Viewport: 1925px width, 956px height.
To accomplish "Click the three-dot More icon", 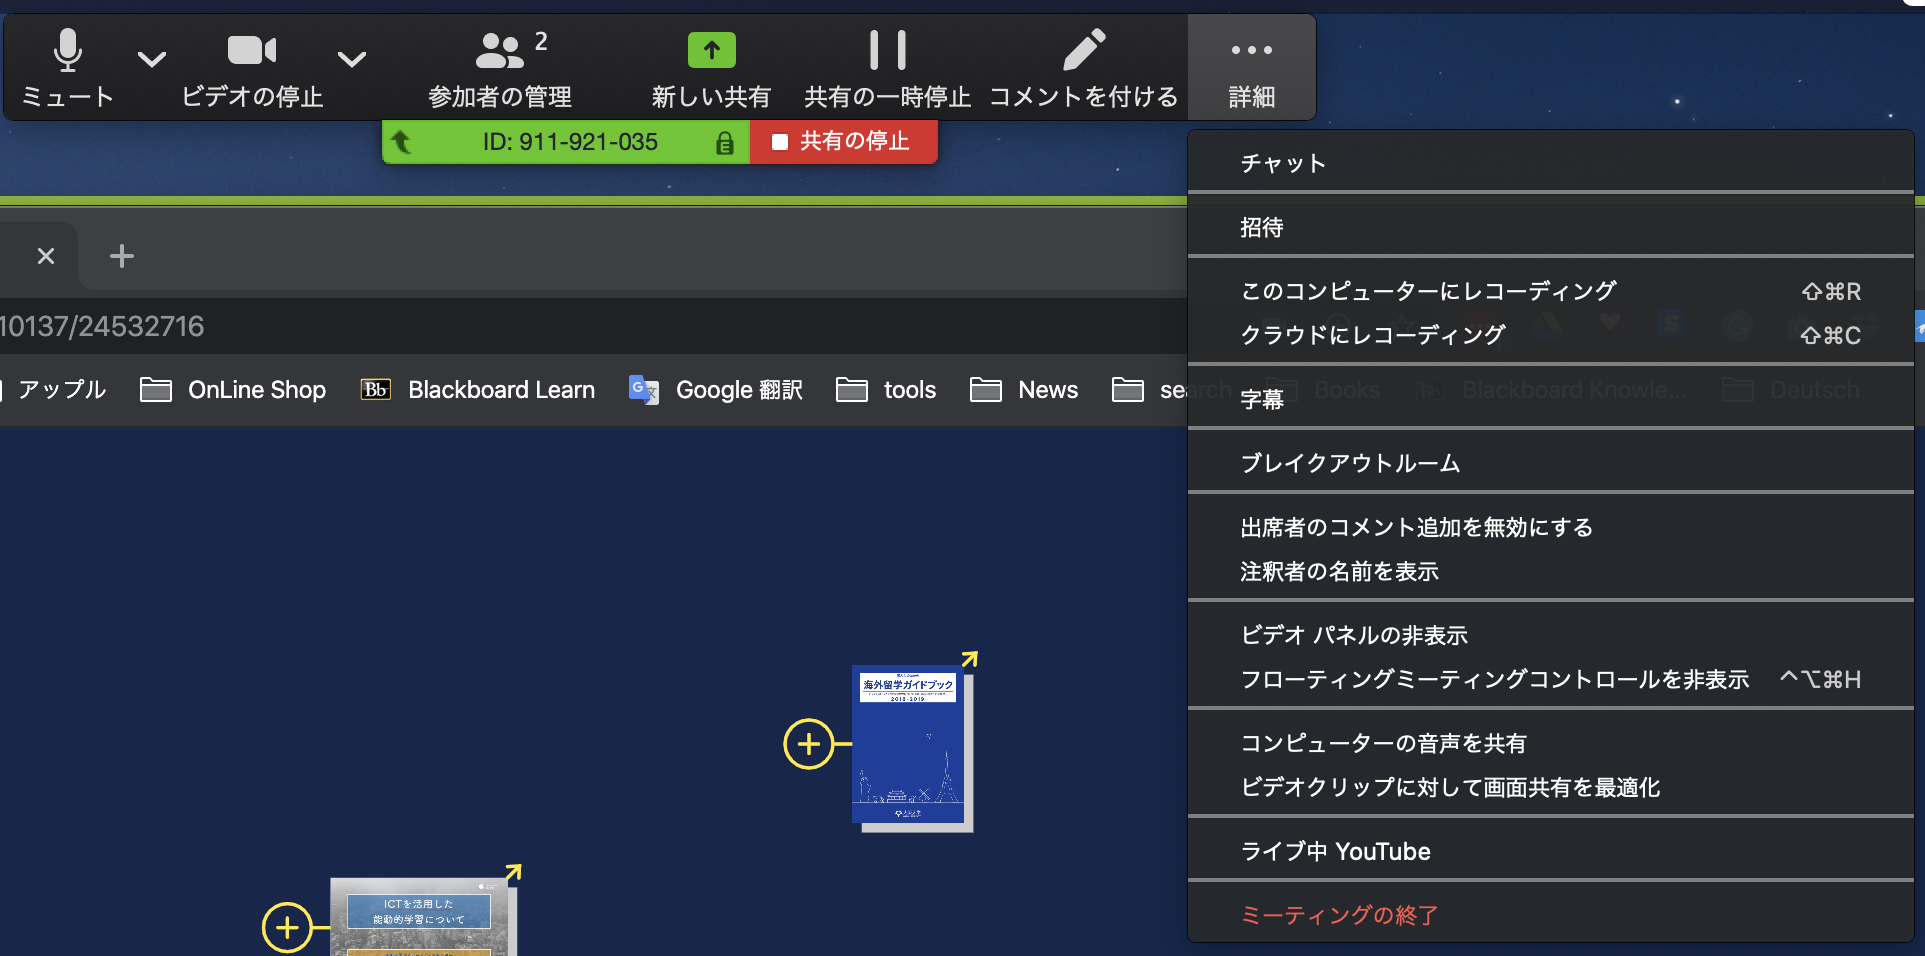I will [1251, 50].
